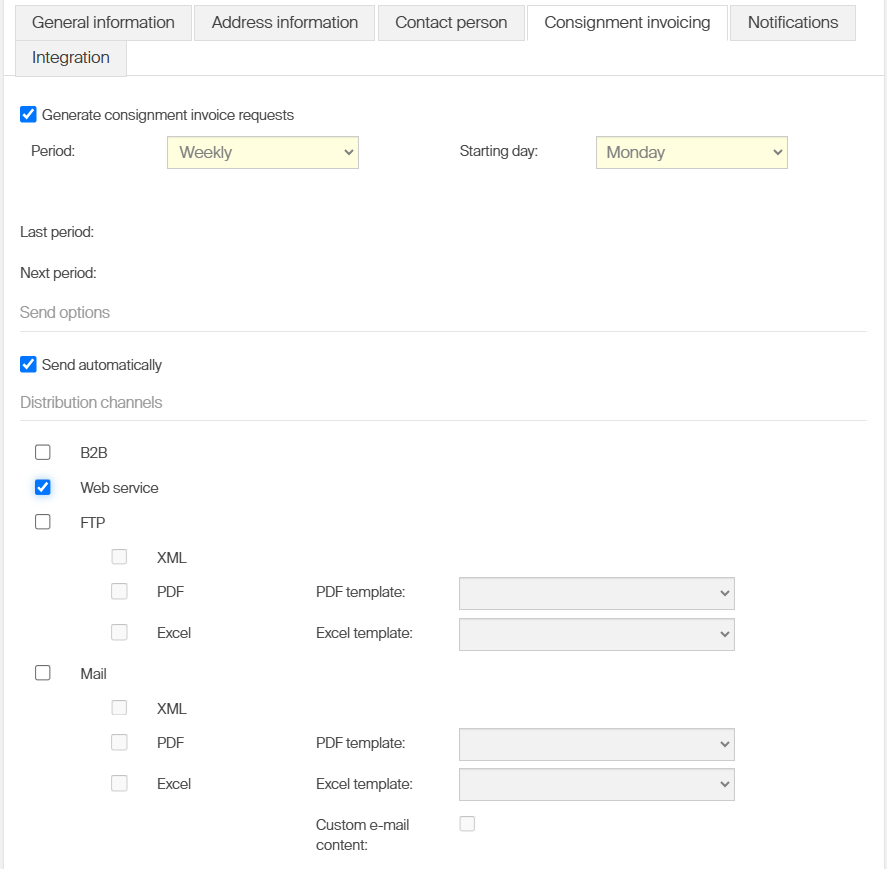
Task: Click the Web service label text
Action: (x=119, y=488)
